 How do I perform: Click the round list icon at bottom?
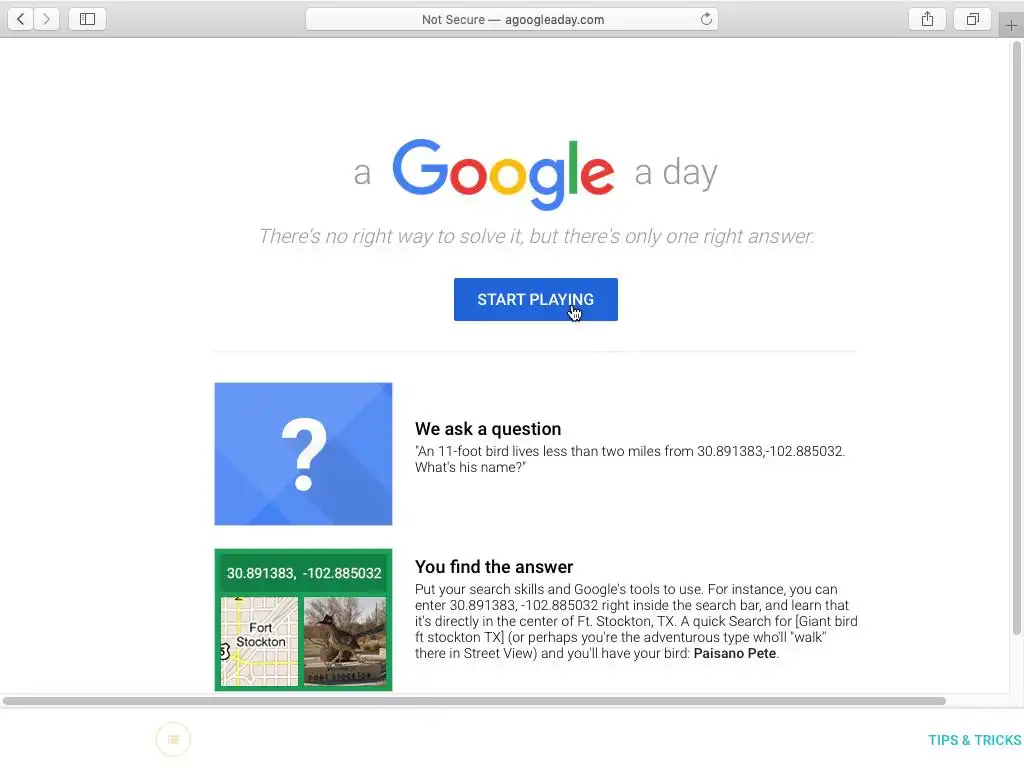(x=173, y=739)
